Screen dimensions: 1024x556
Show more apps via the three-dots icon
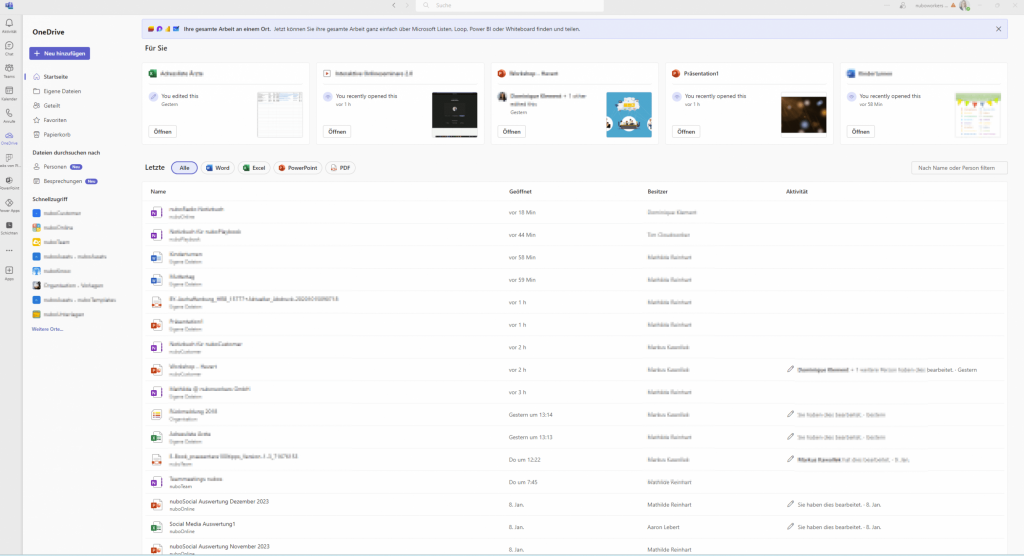click(x=9, y=250)
